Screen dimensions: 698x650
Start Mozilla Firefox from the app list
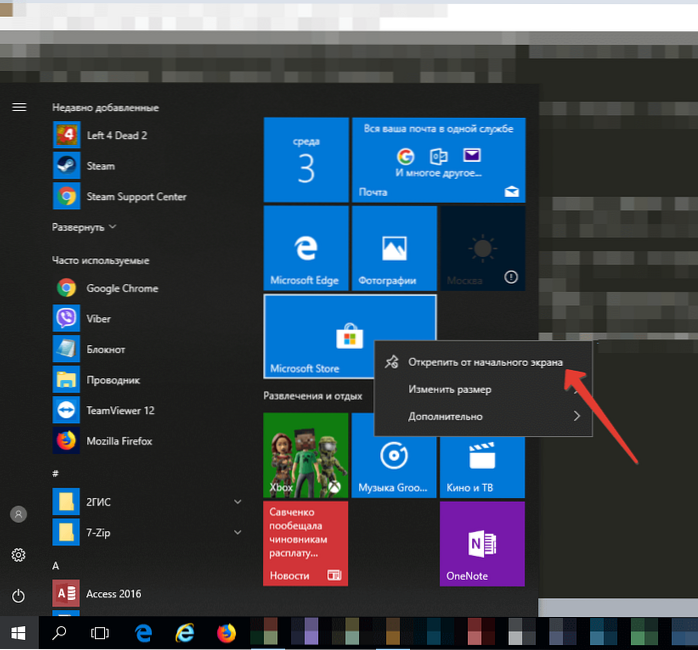[120, 441]
